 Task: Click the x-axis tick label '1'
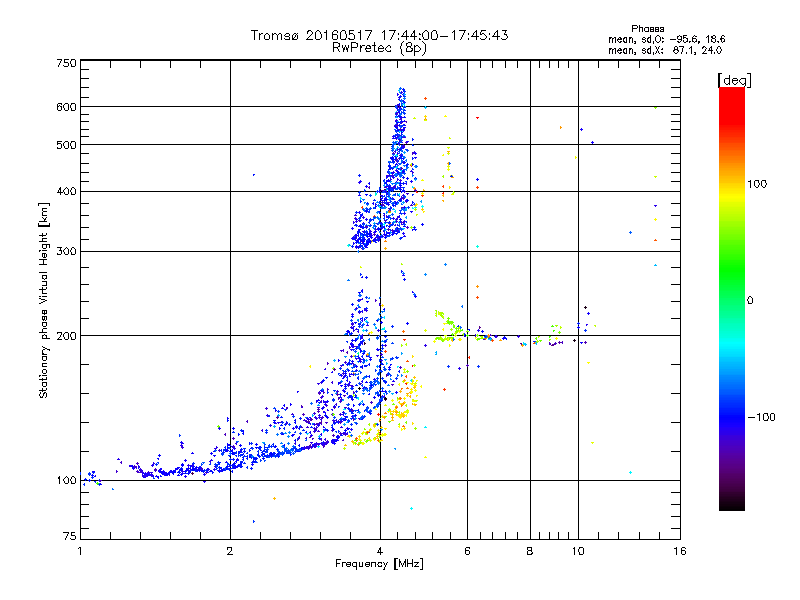pos(80,551)
